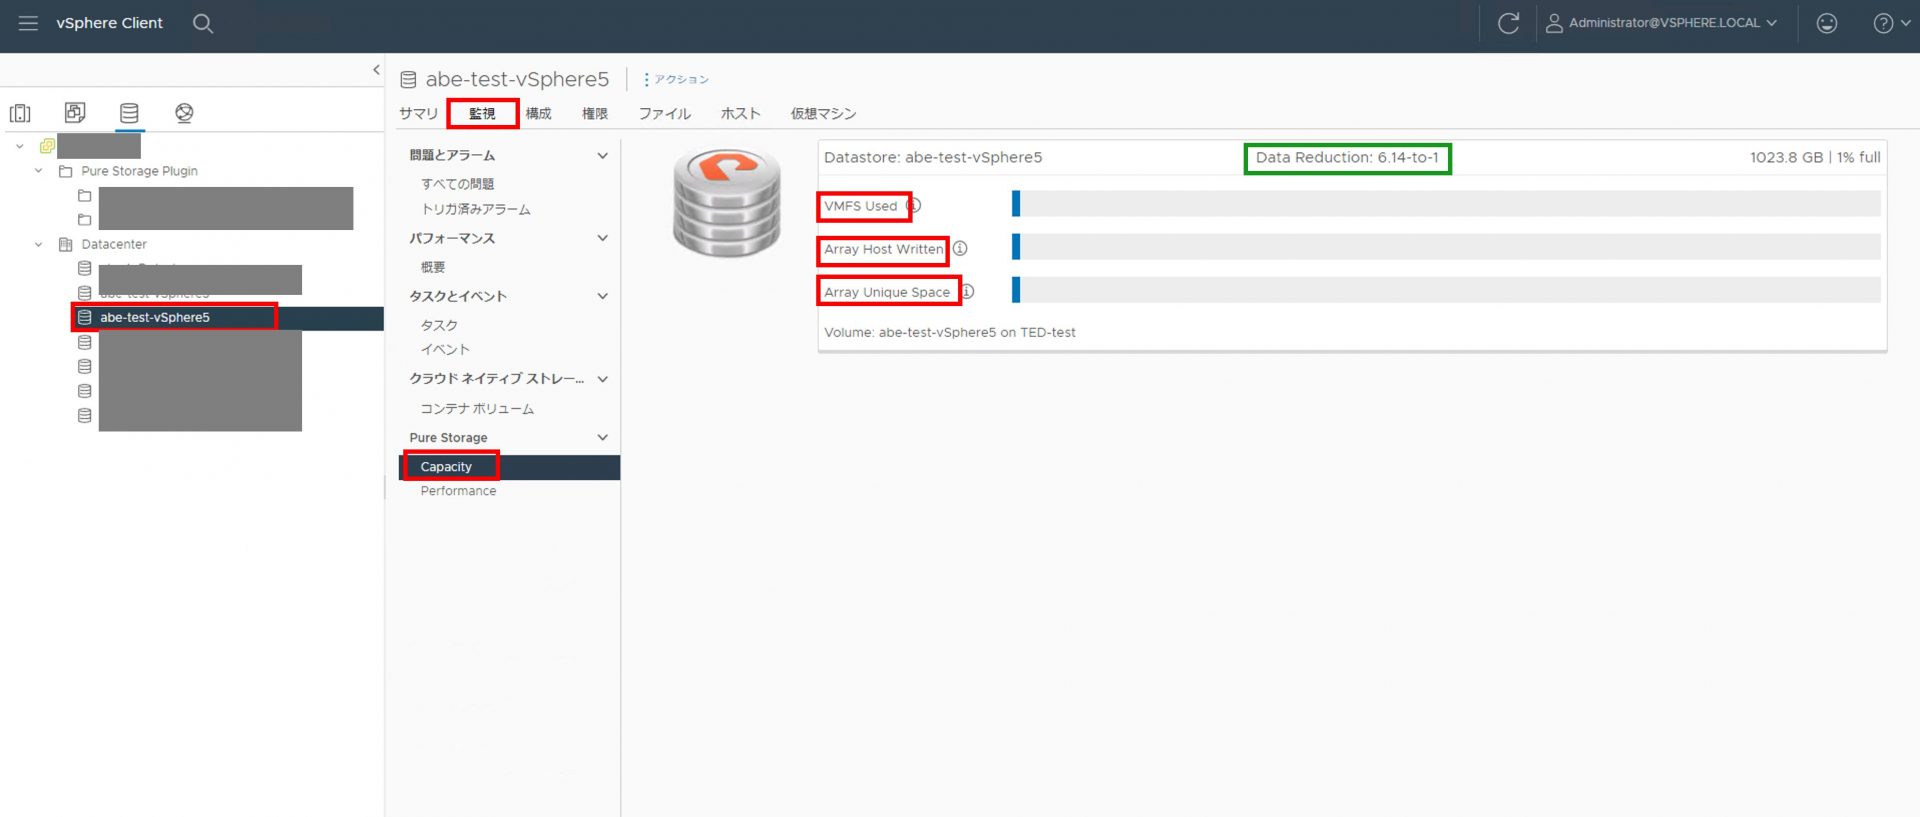Click the search magnifier icon
The image size is (1920, 817).
(203, 23)
